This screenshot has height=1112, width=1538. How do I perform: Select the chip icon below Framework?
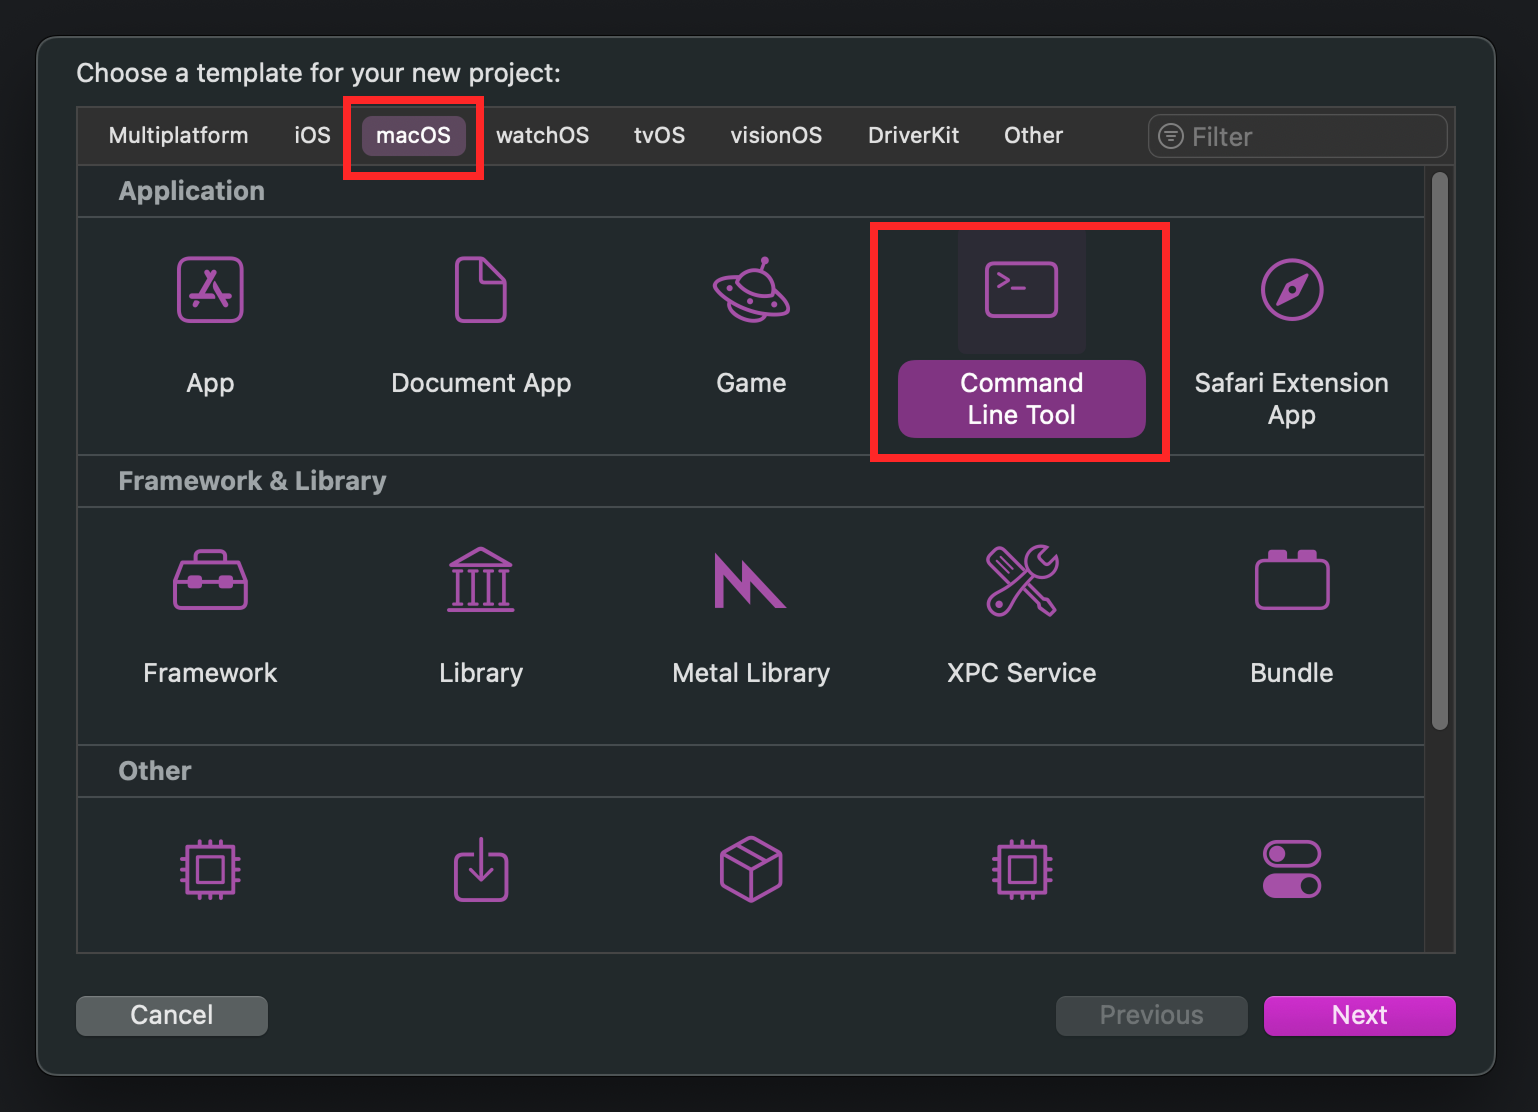tap(210, 870)
